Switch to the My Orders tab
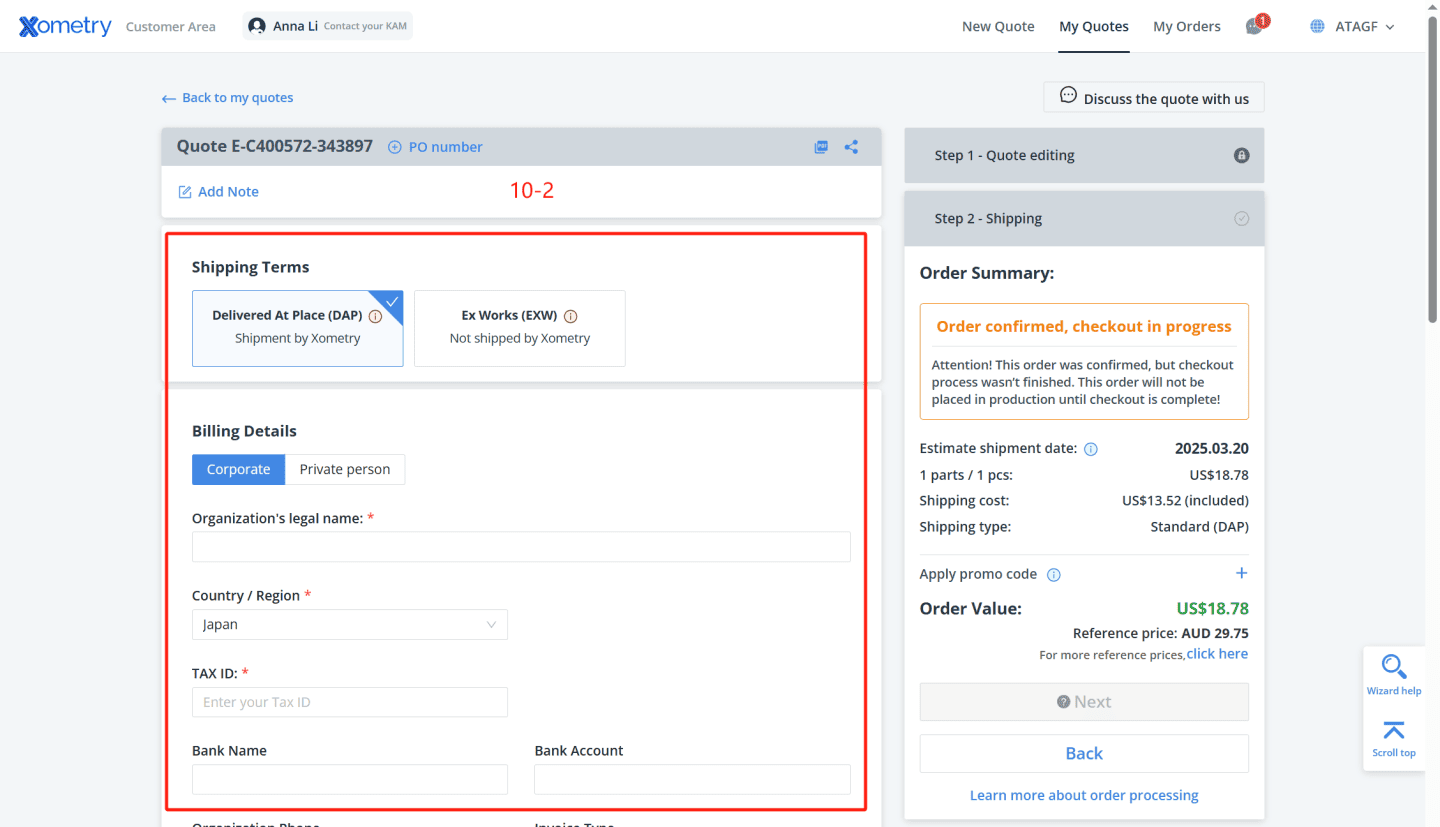Screen dimensions: 1440x827 click(1187, 26)
